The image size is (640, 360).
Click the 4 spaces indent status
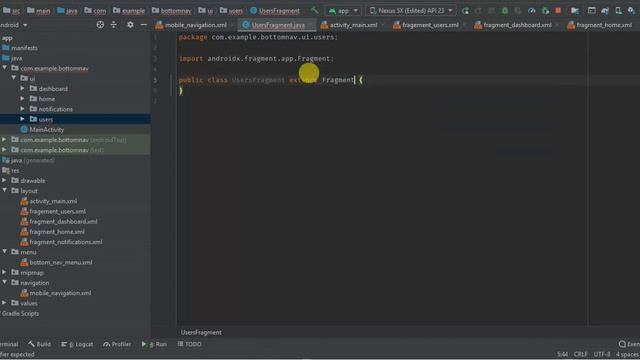coord(628,354)
